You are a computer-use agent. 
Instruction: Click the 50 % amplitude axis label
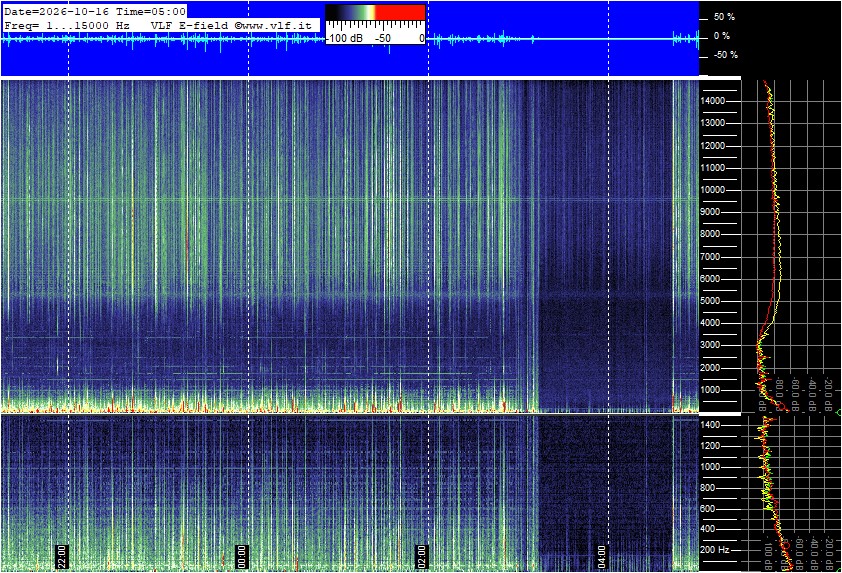click(724, 17)
